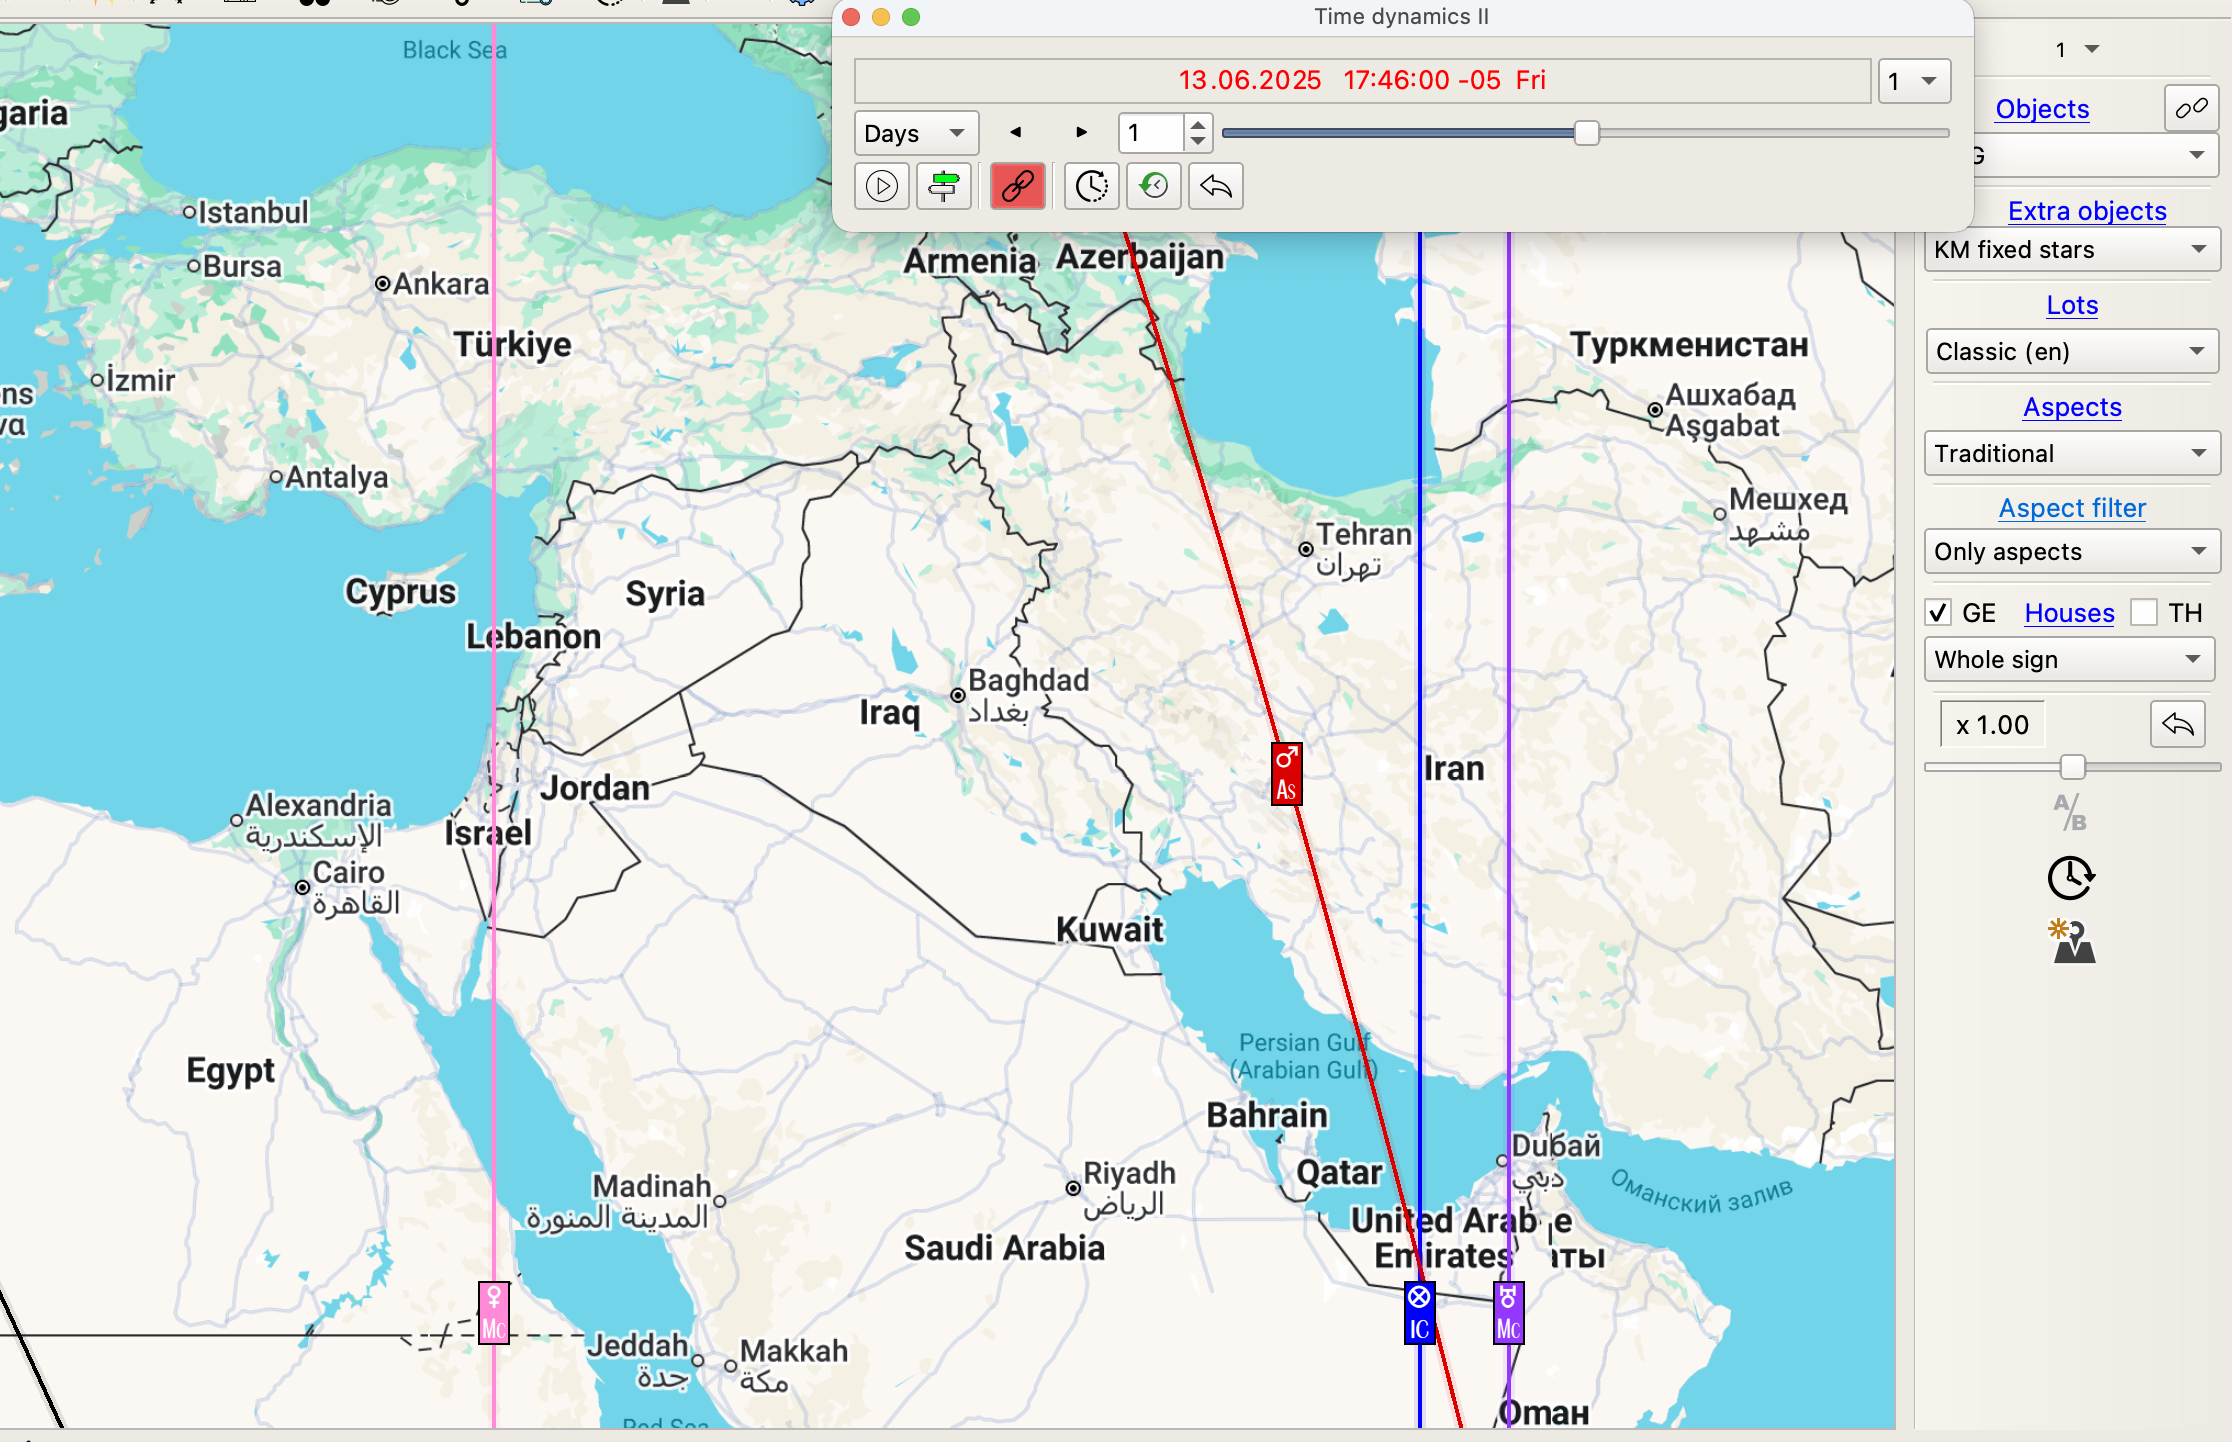Open the KM fixed stars dropdown
2232x1442 pixels.
[x=2070, y=250]
